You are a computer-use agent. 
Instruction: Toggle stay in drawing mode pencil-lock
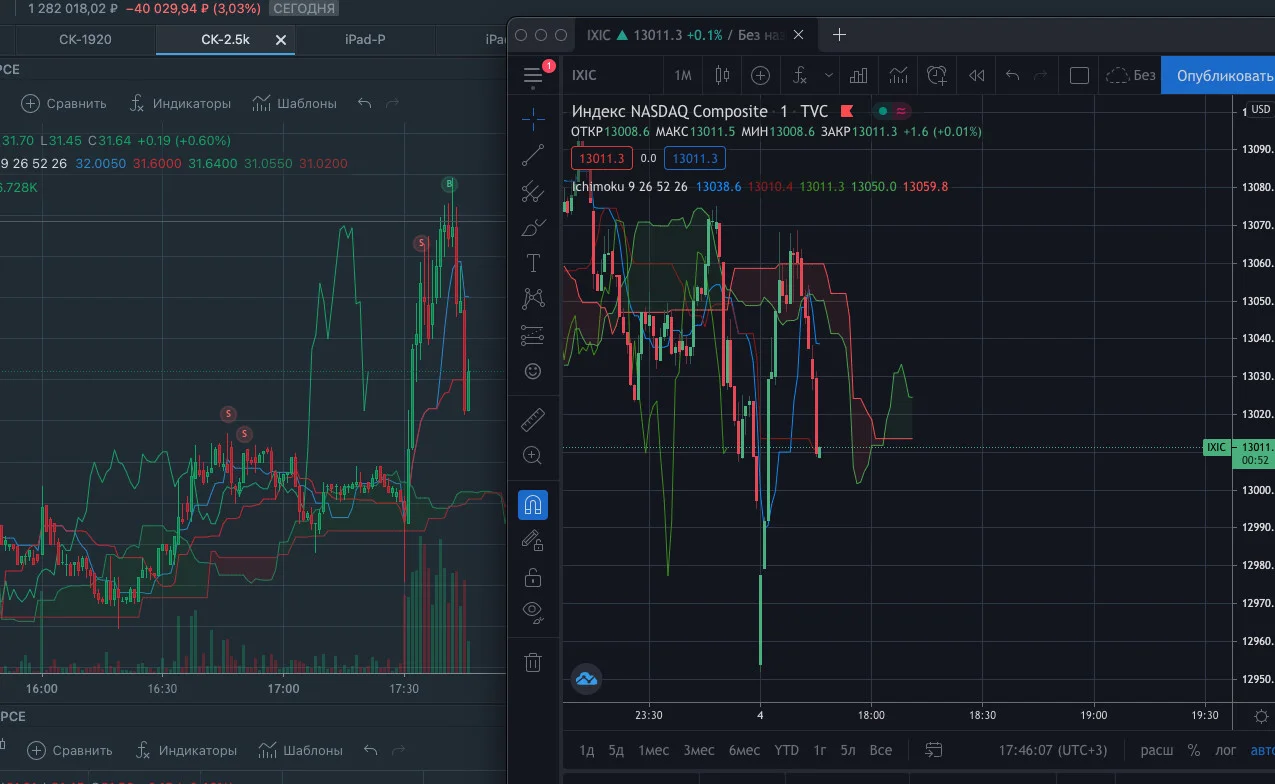click(x=533, y=541)
